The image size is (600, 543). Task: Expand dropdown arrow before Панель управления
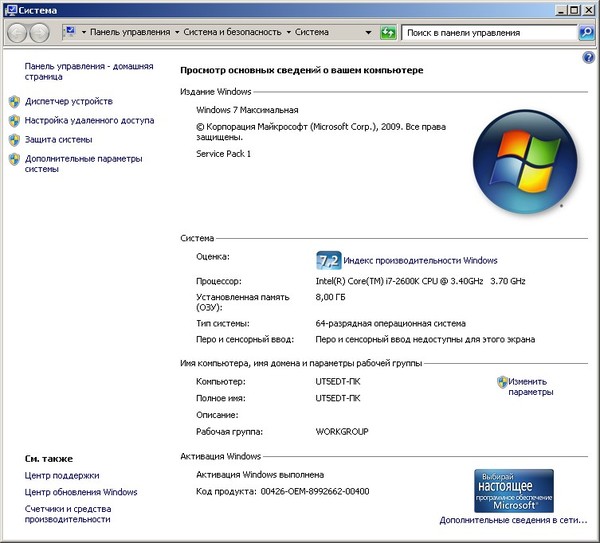click(84, 33)
